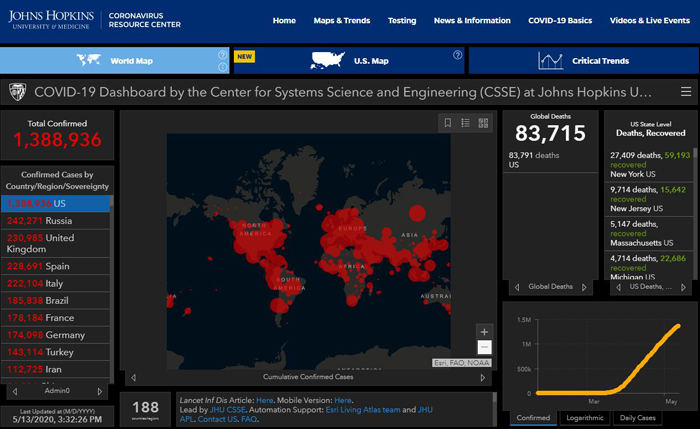Viewport: 700px width, 429px height.
Task: Select the Daily Cases chart tab
Action: (638, 418)
